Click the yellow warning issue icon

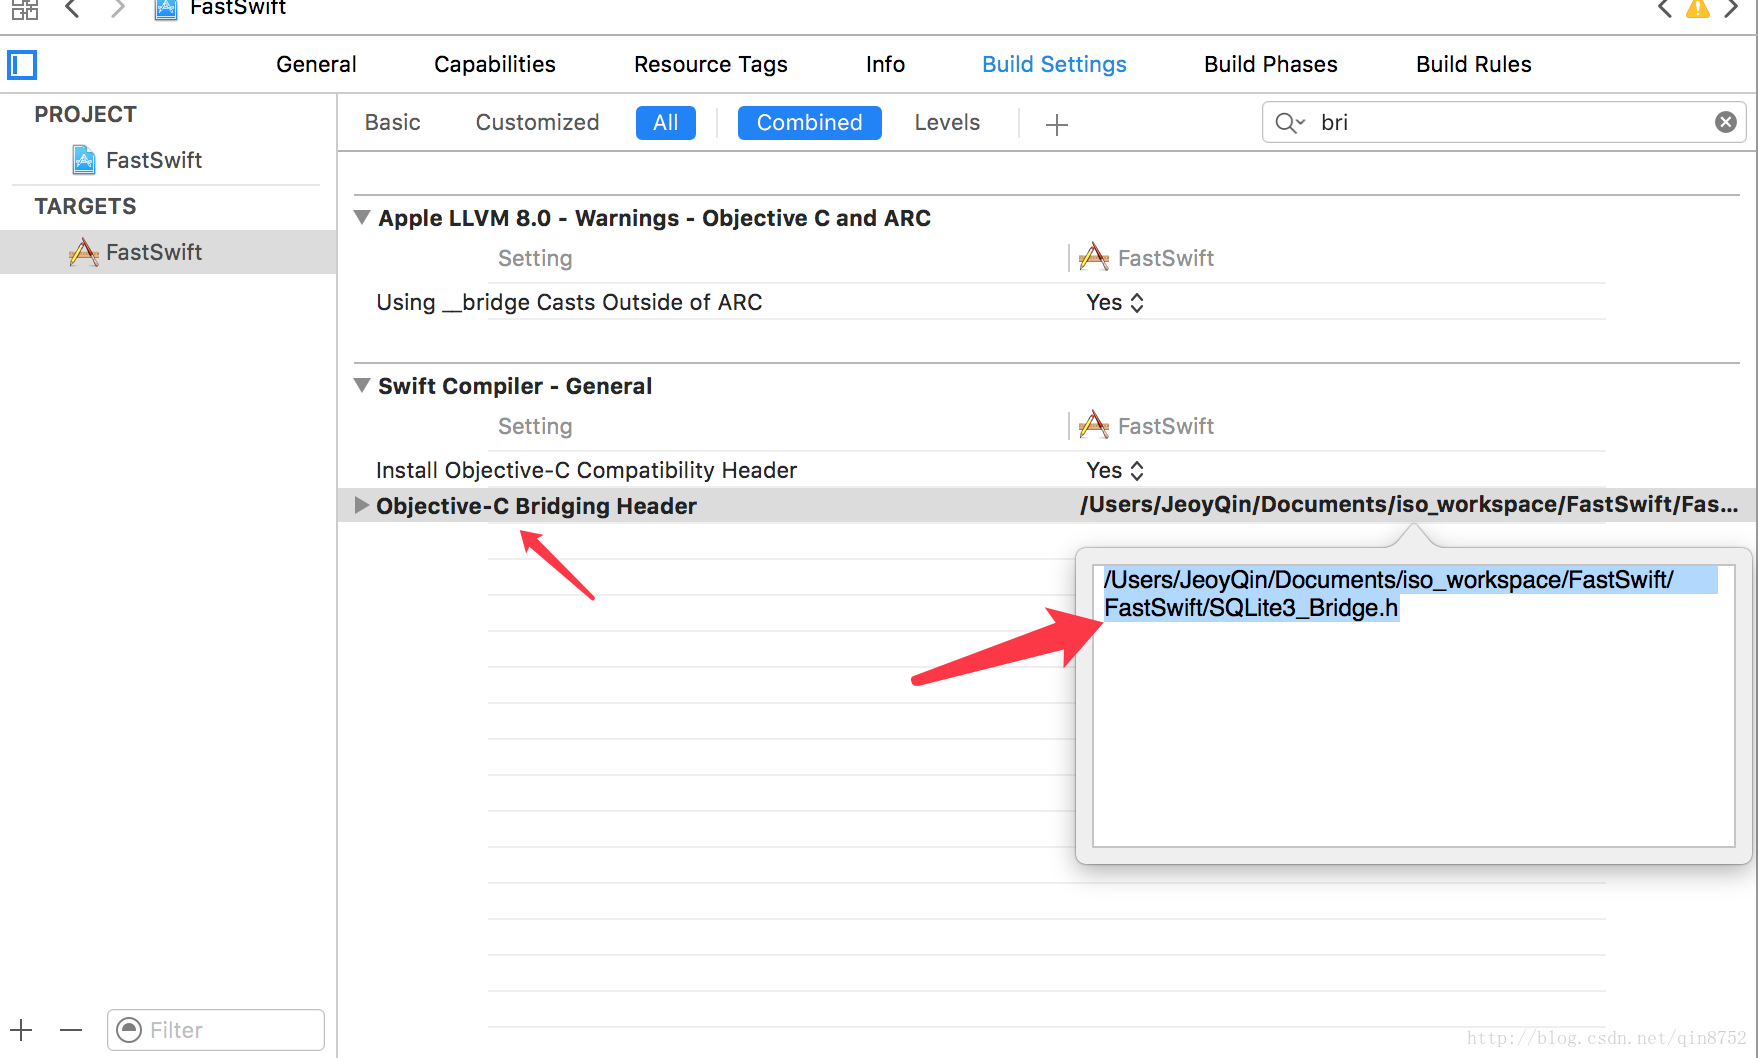[1698, 9]
